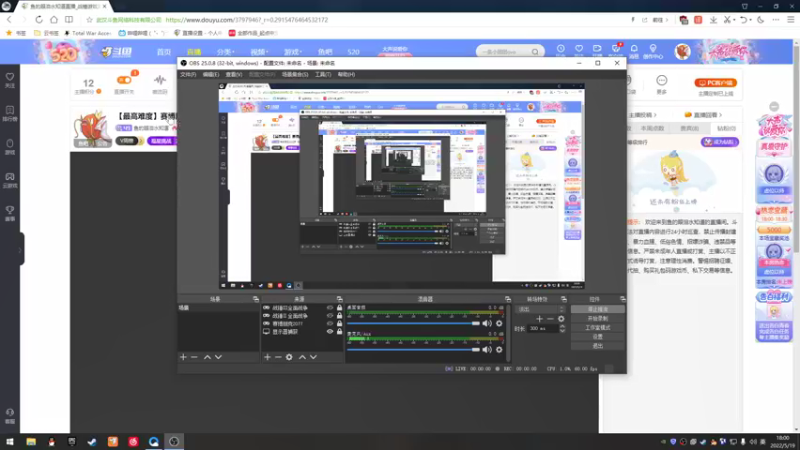Viewport: 800px width, 450px height.
Task: Go to the browser home page icon
Action: [54, 20]
